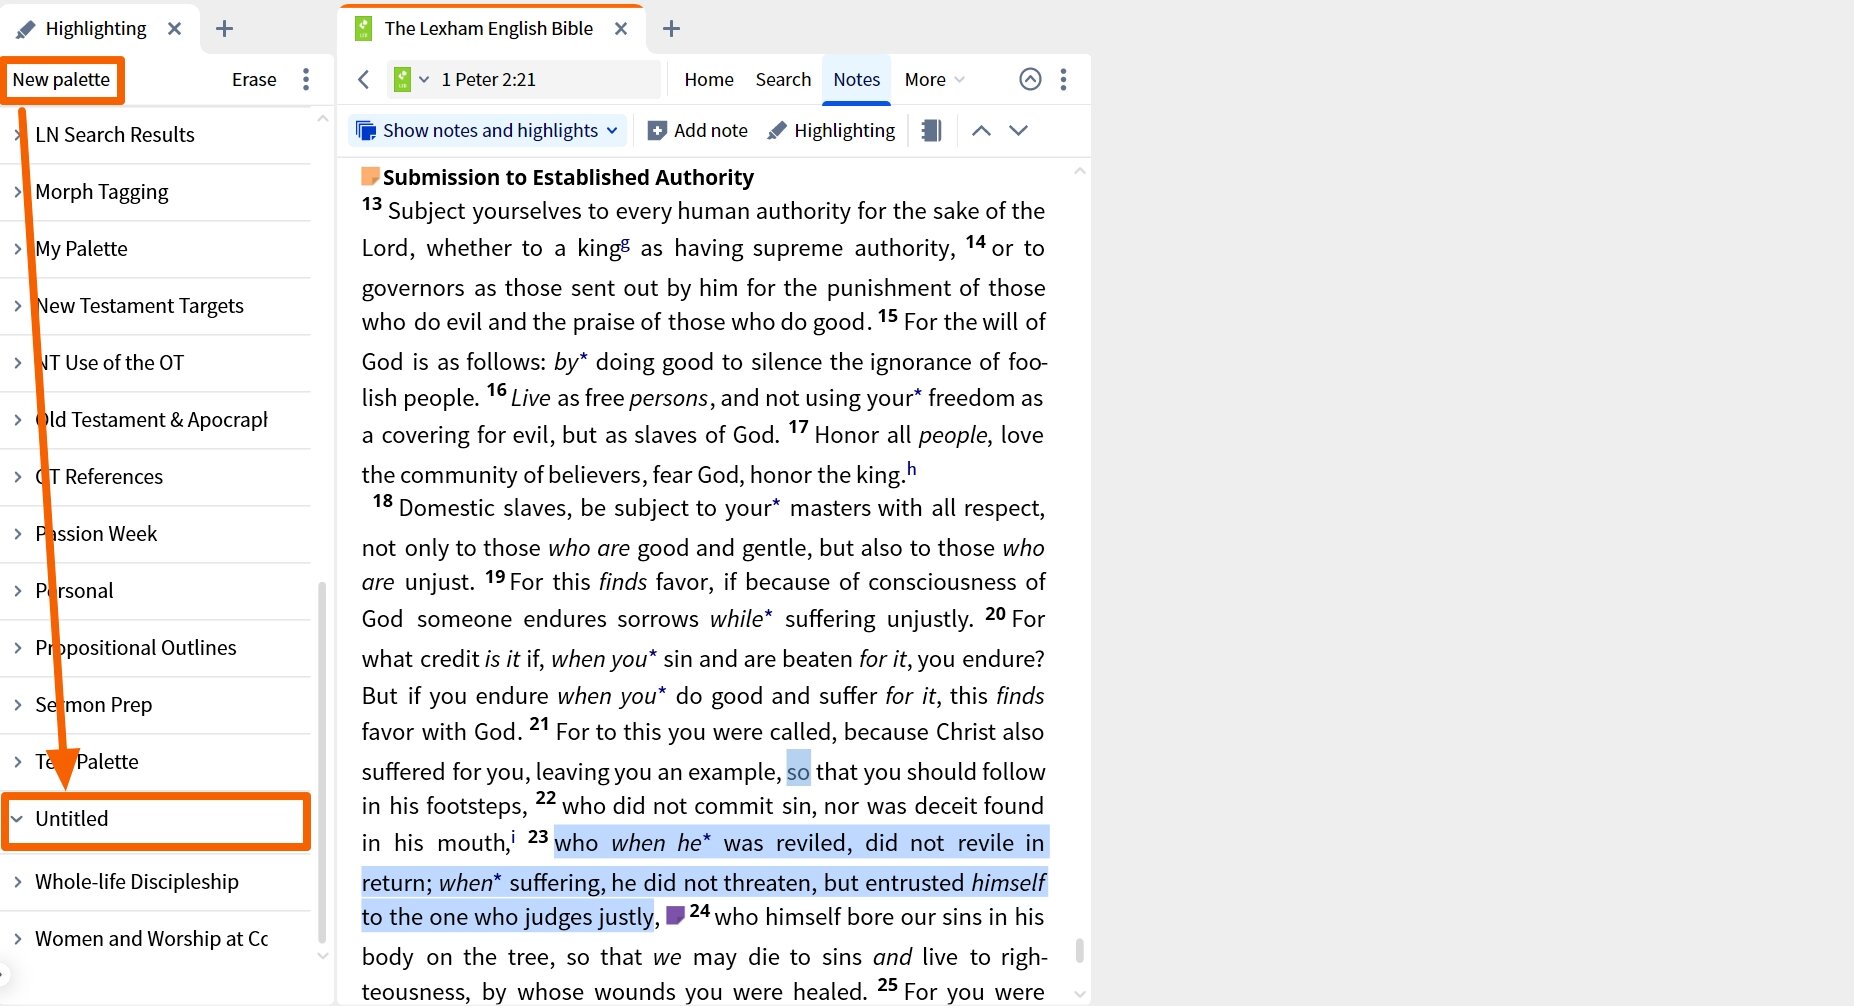Click heading Submission to Established Authority
Viewport: 1854px width, 1006px height.
pos(568,178)
